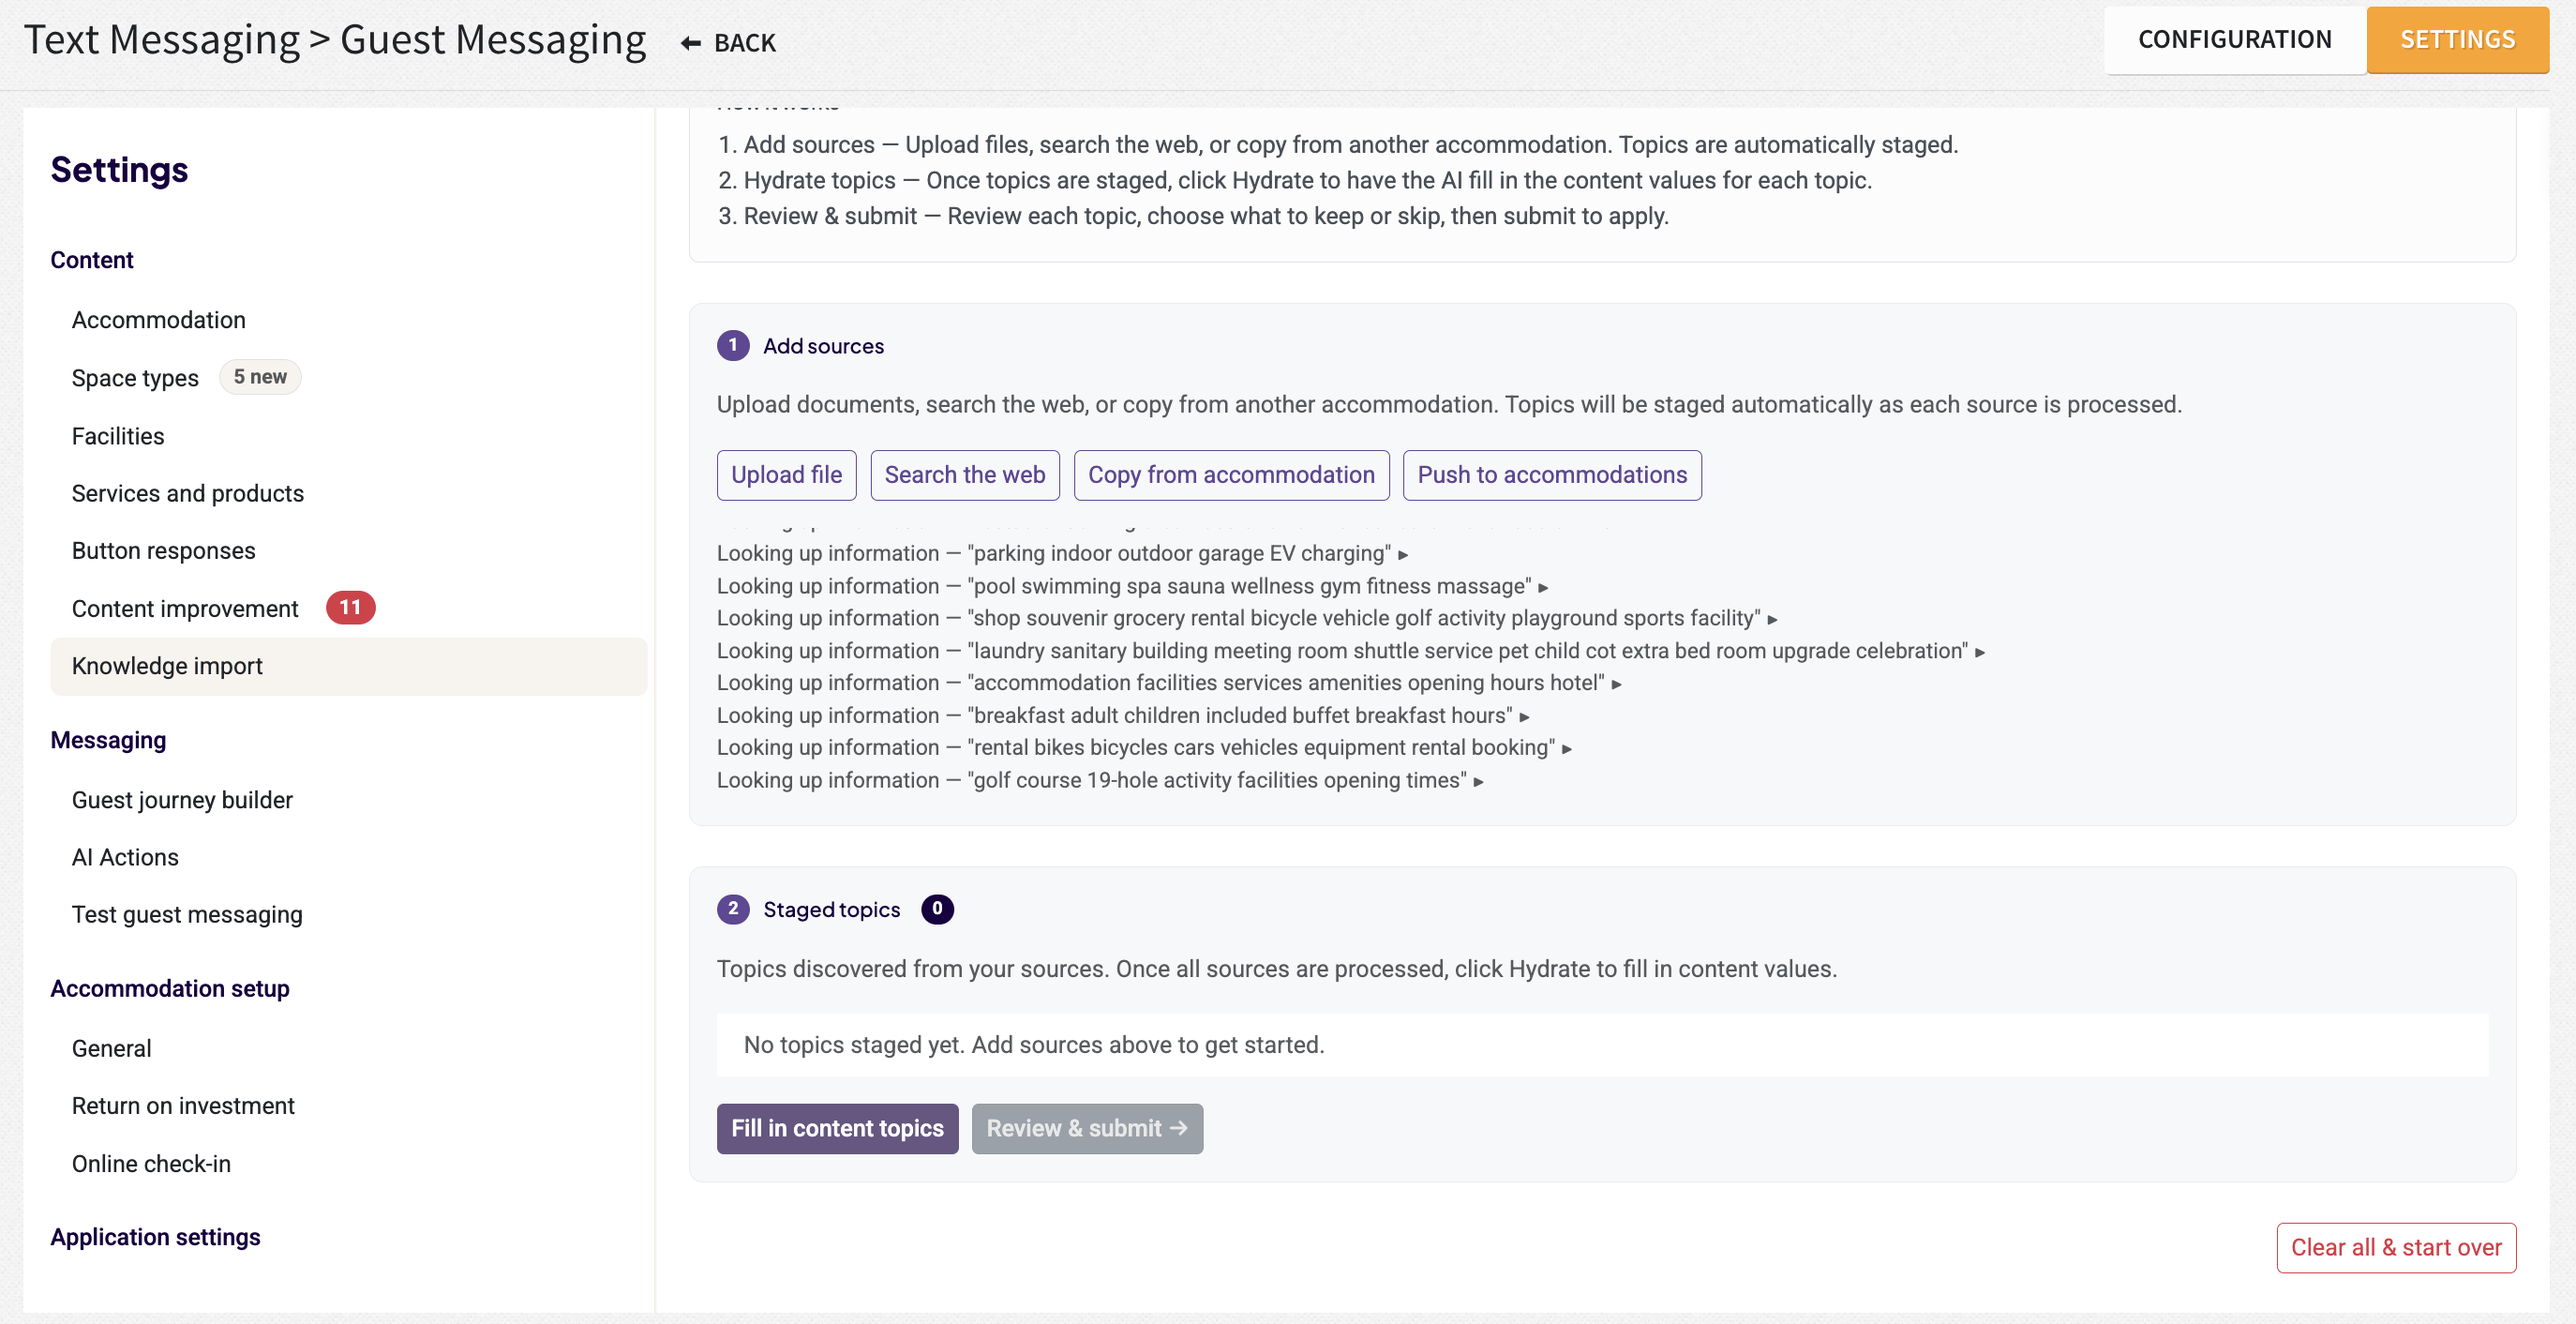
Task: Open Test guest messaging
Action: click(x=187, y=915)
